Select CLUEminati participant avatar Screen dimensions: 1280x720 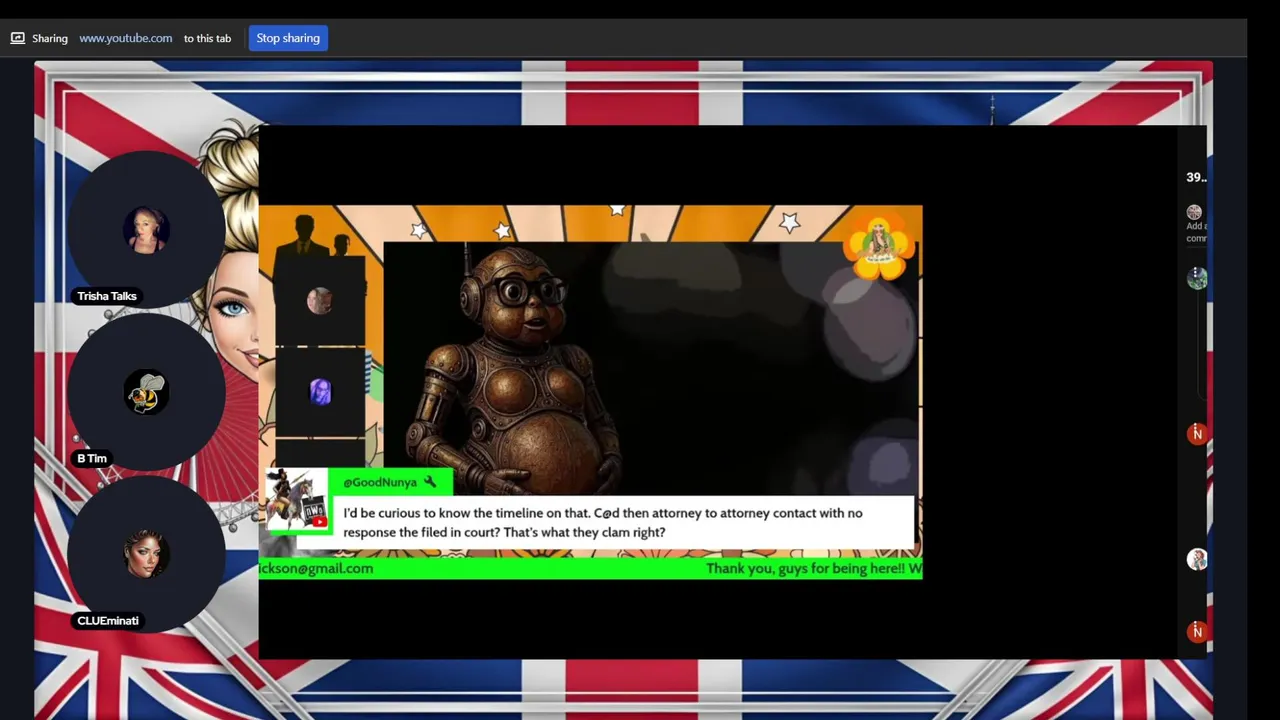(146, 554)
